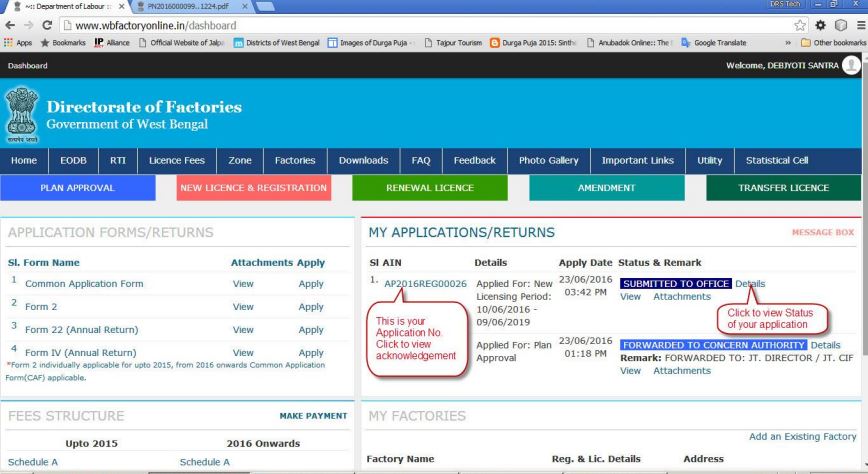The width and height of the screenshot is (868, 474).
Task: Click the MAKE PAYMENT link
Action: pos(313,416)
